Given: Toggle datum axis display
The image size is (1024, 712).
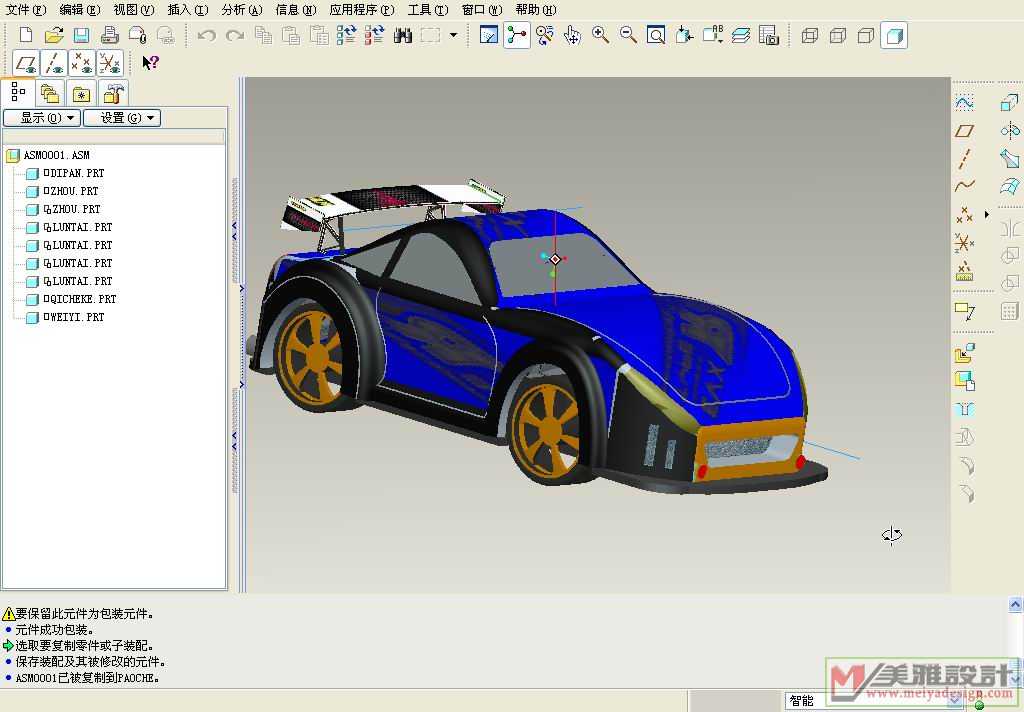Looking at the screenshot, I should point(55,63).
